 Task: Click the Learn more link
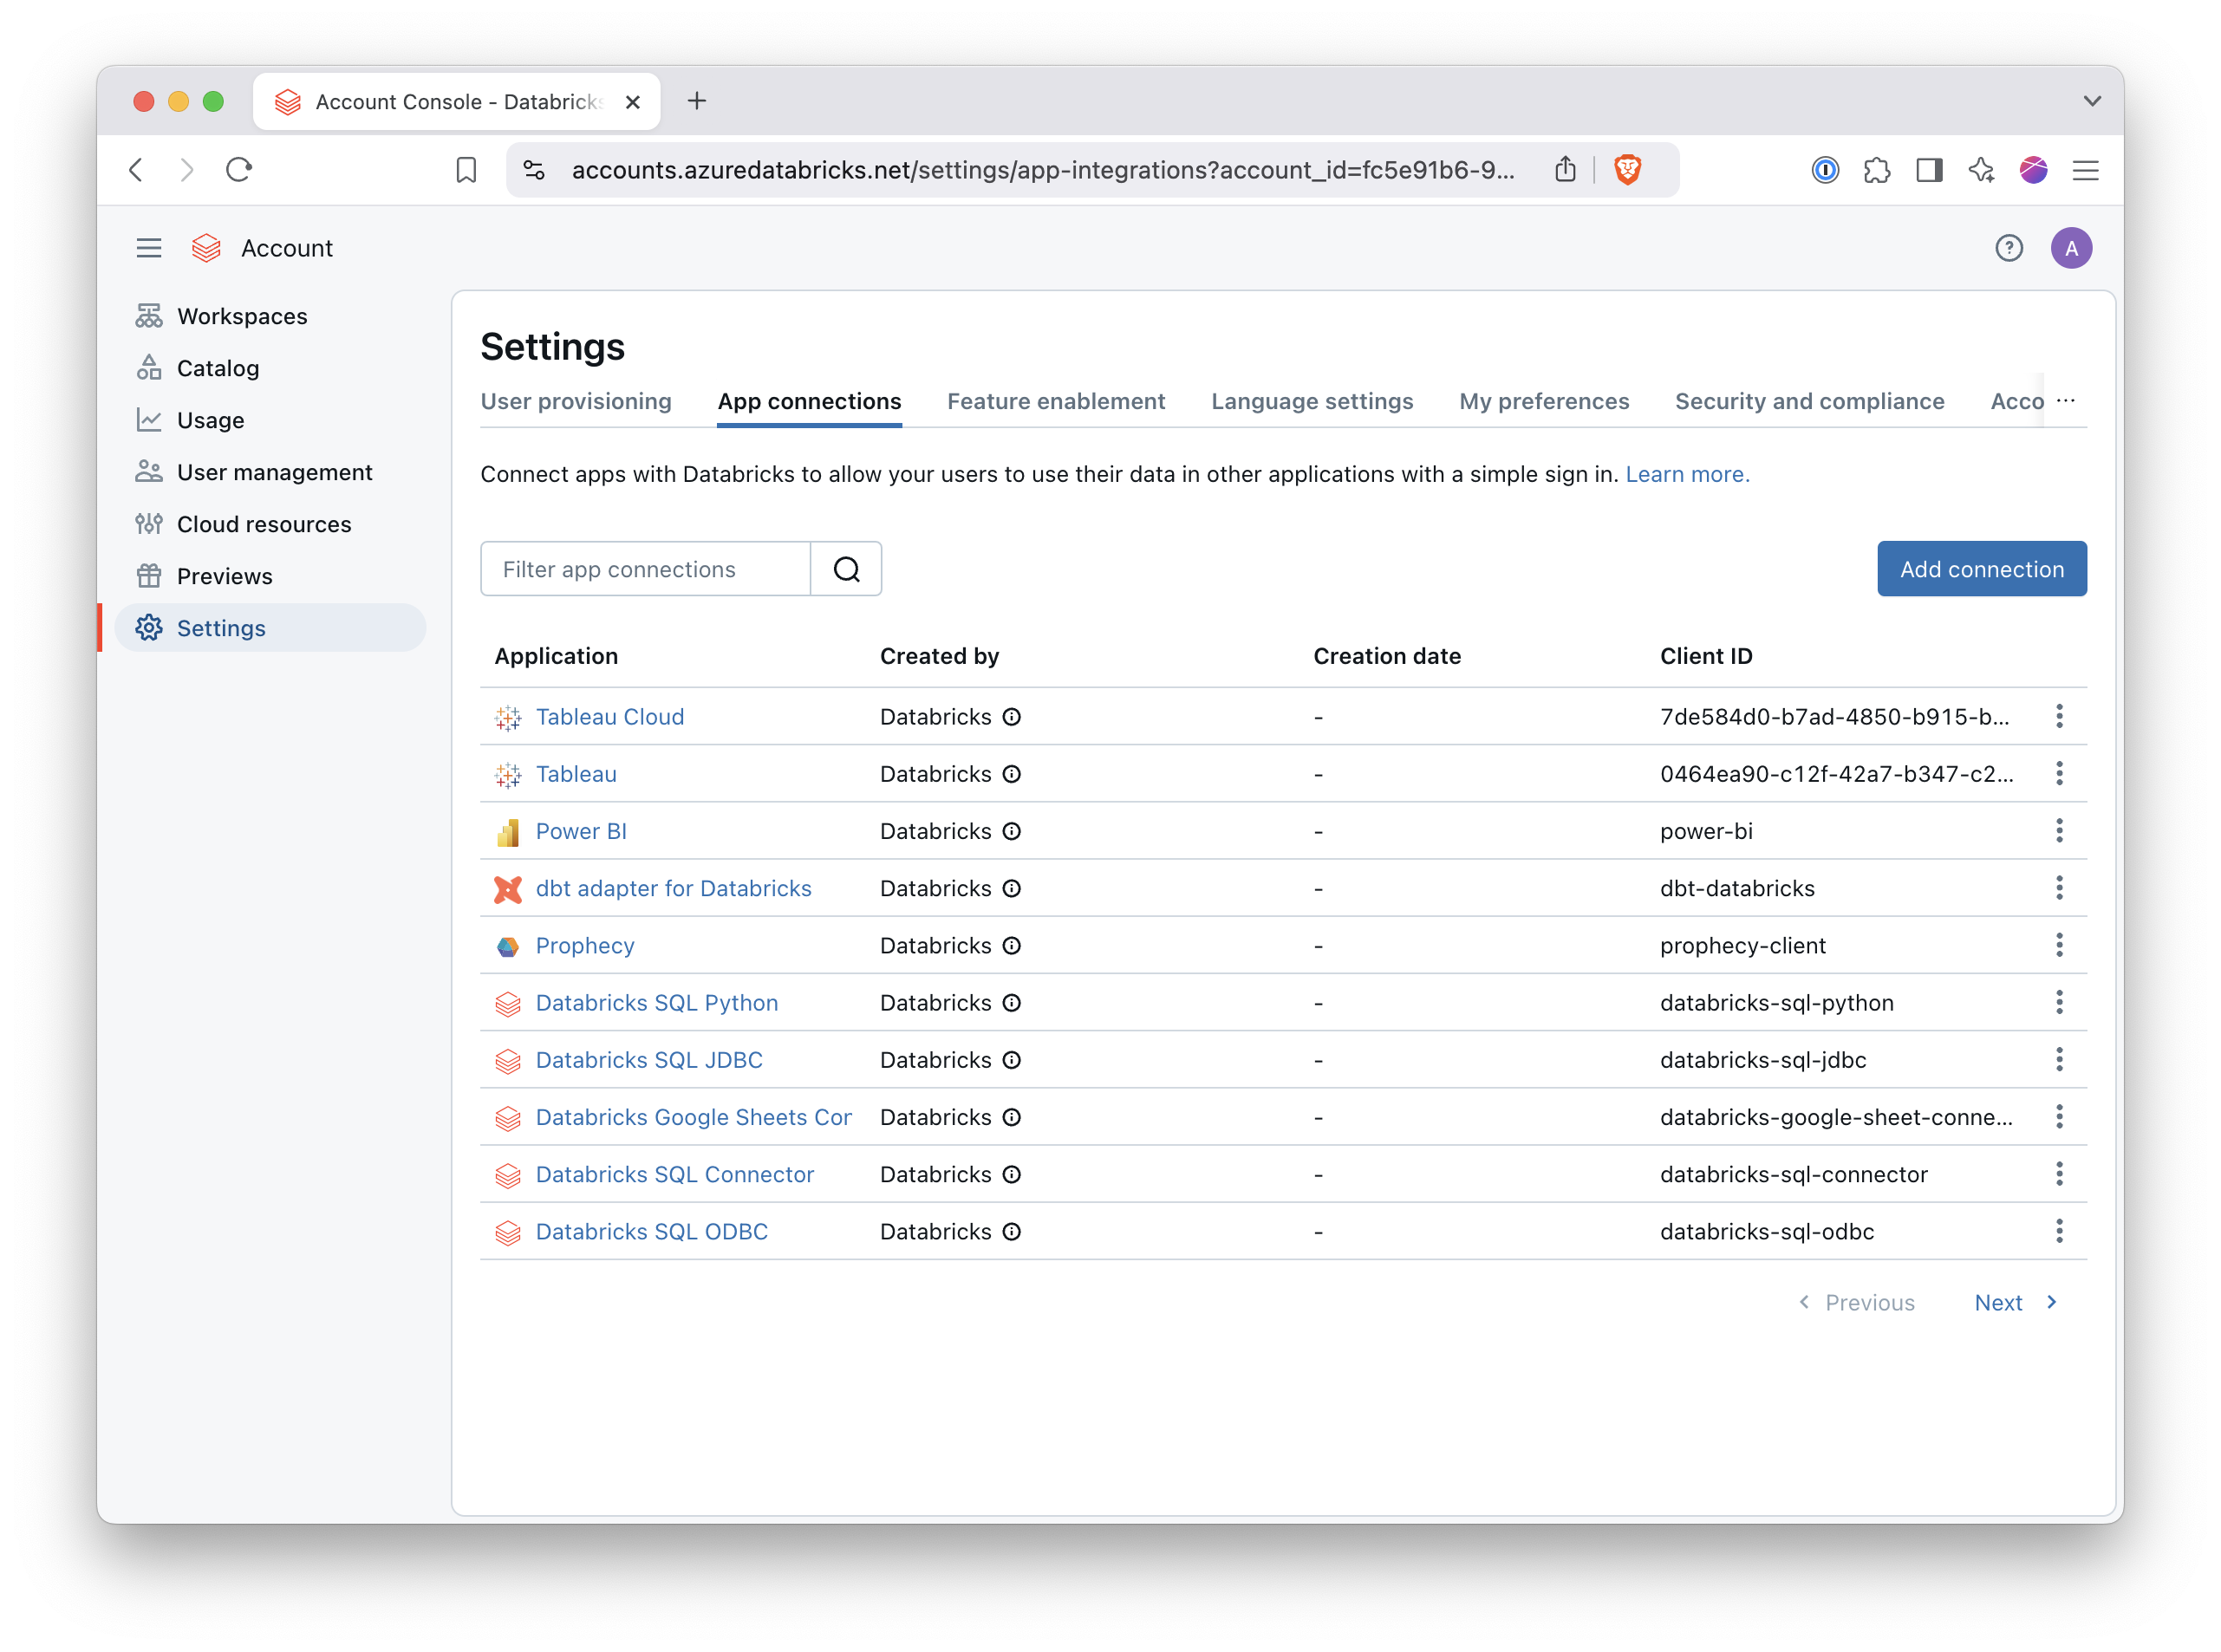point(1687,474)
